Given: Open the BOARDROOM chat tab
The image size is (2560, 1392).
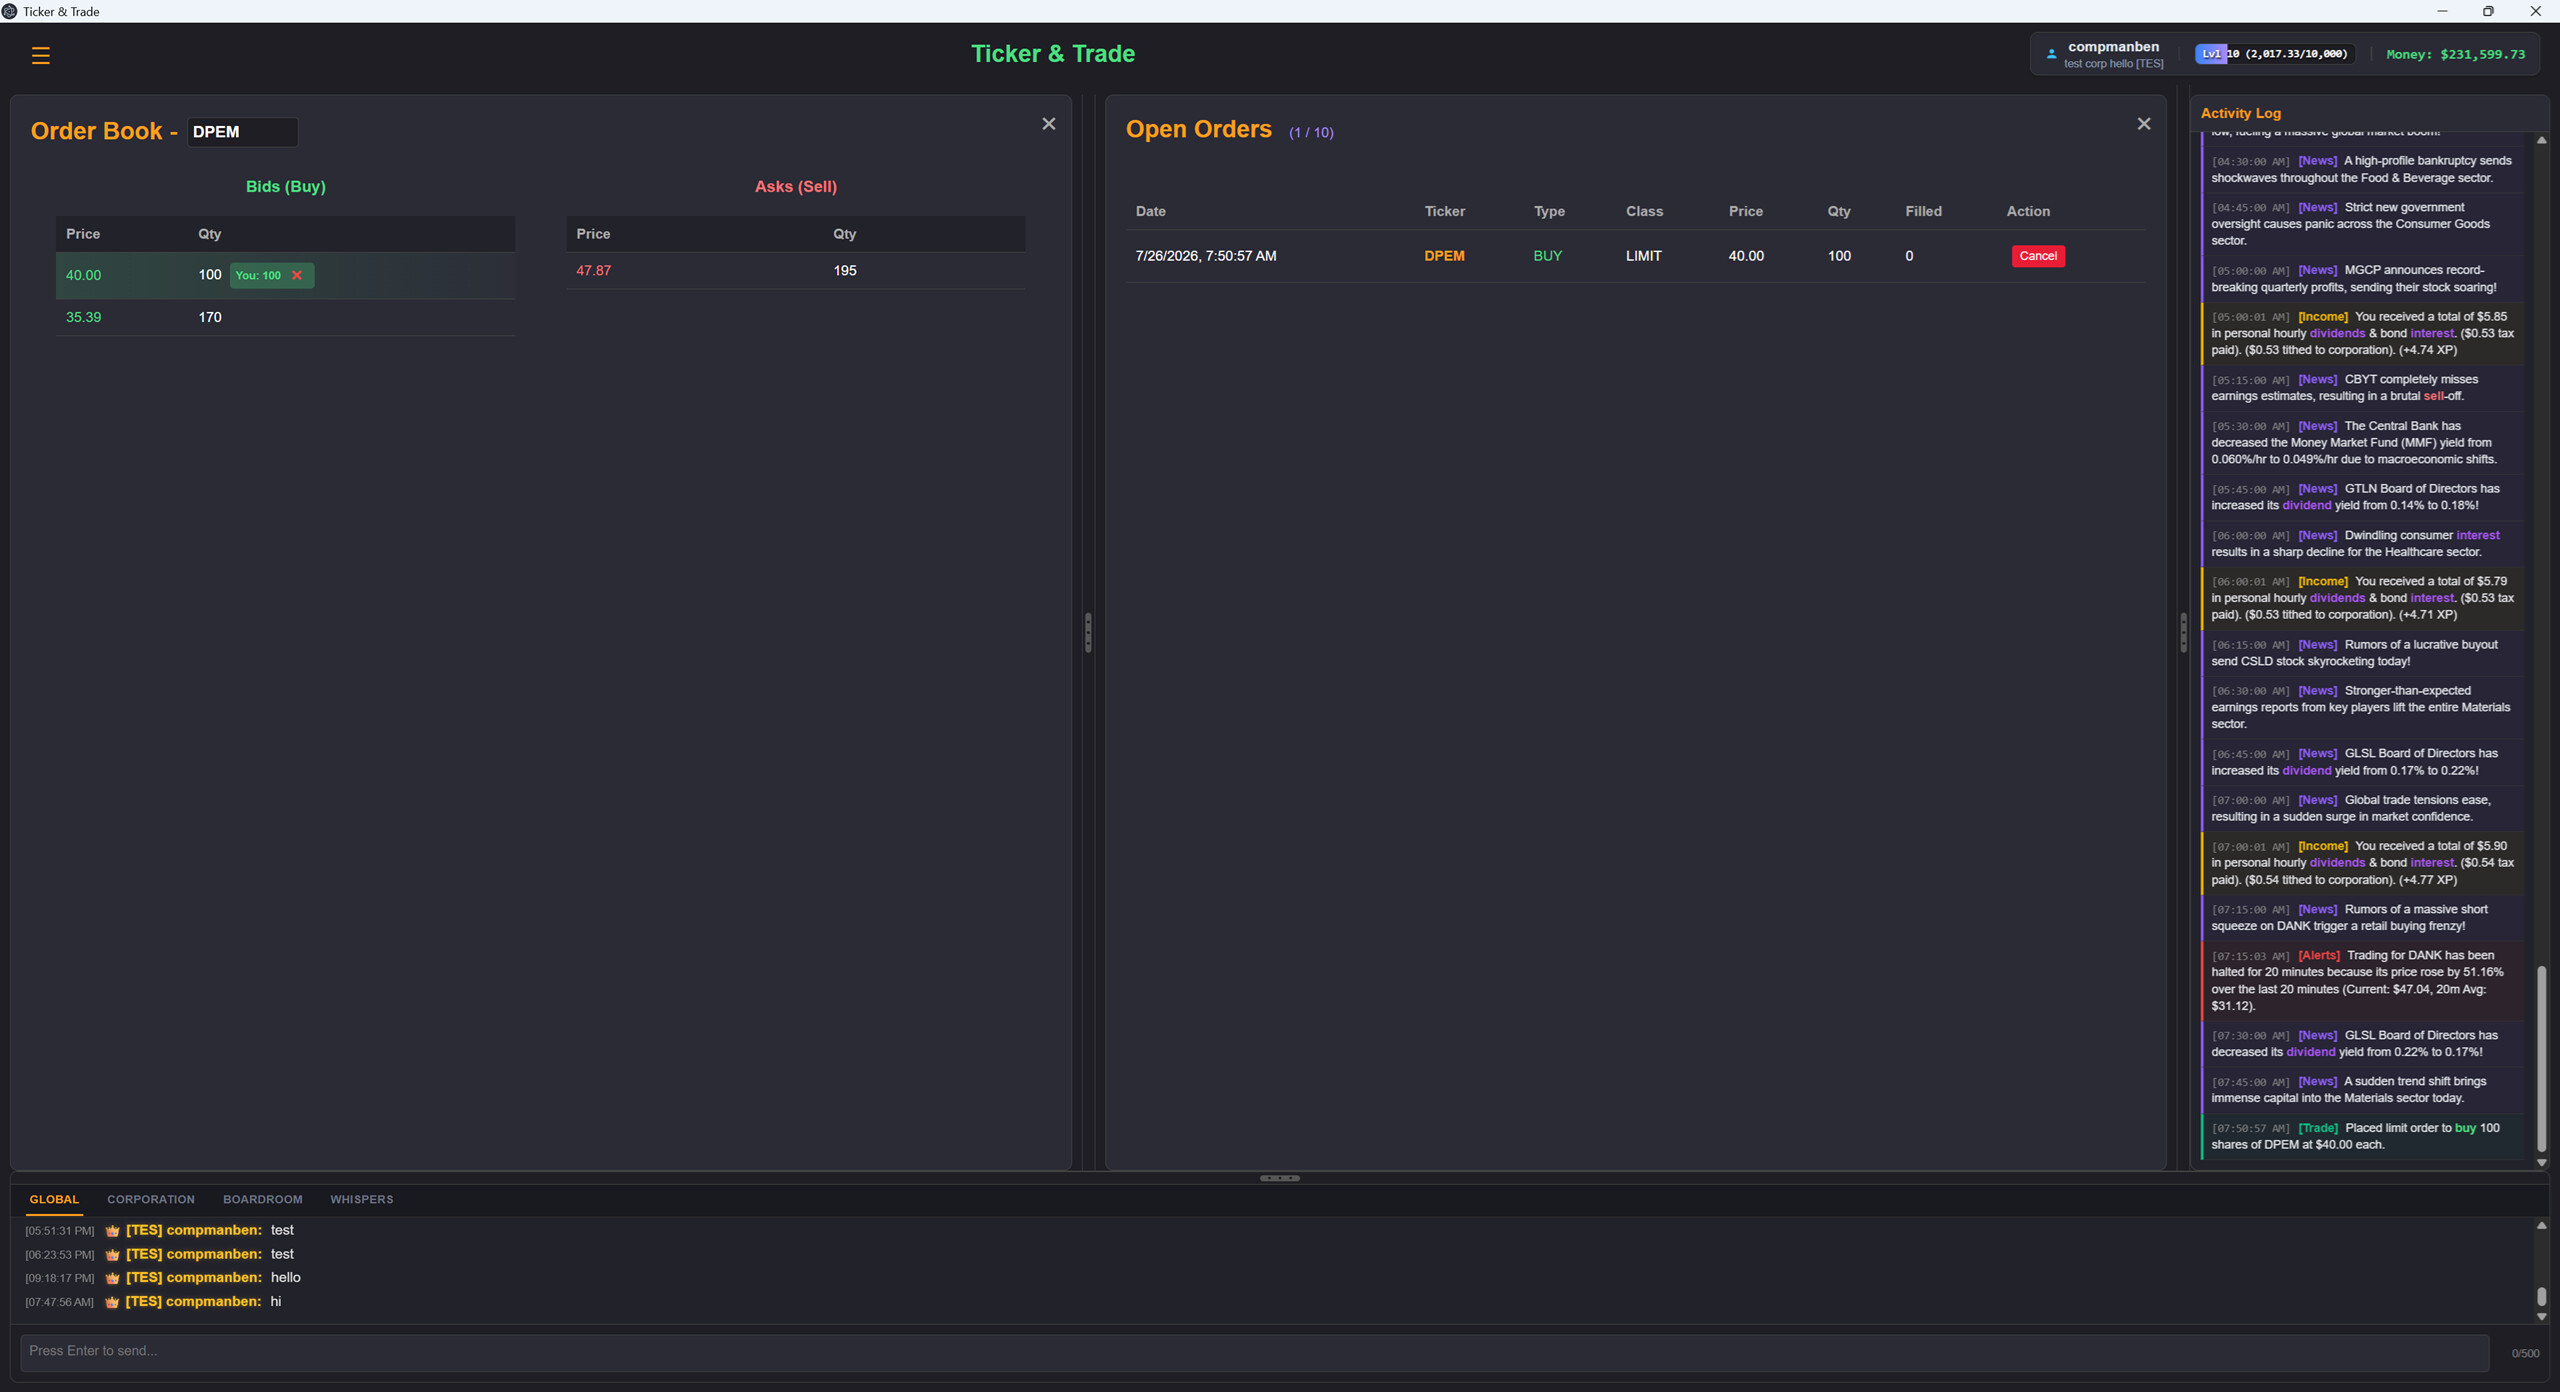Looking at the screenshot, I should [262, 1199].
